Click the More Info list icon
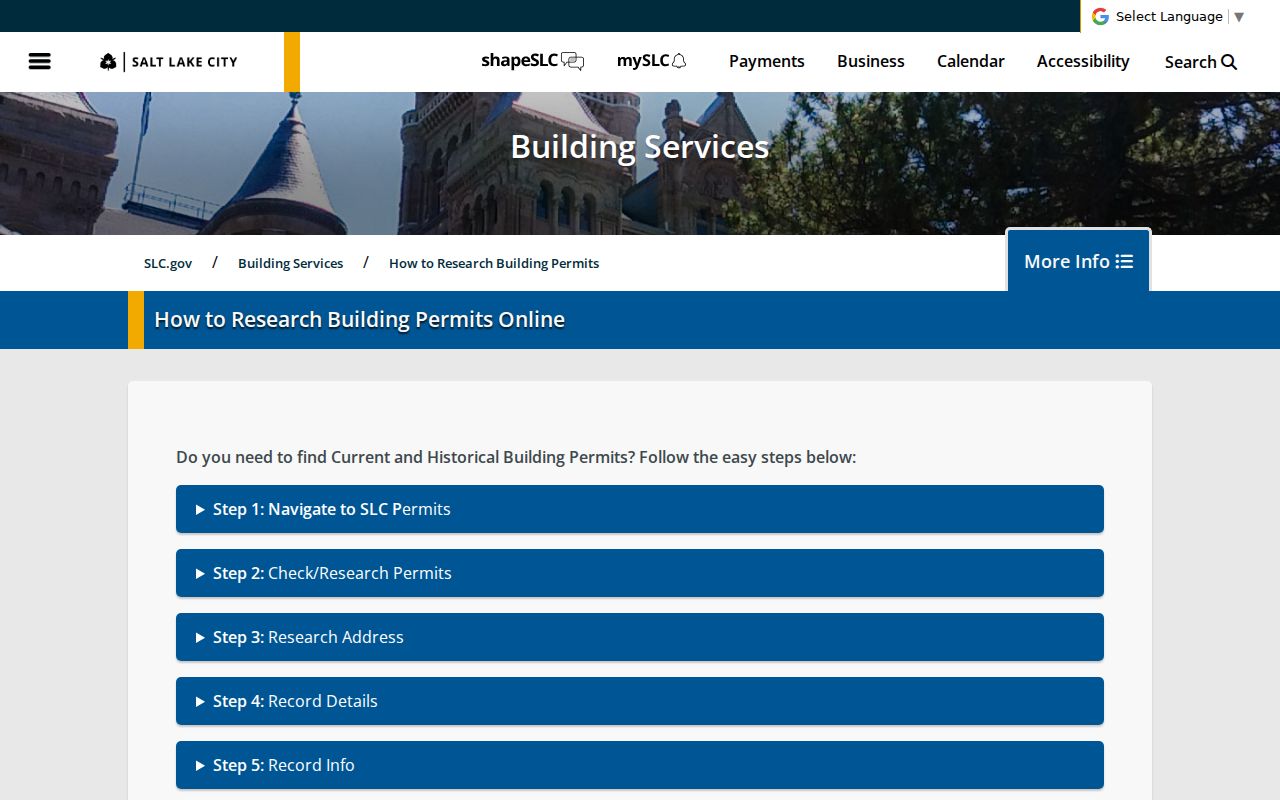This screenshot has width=1280, height=800. click(1125, 261)
